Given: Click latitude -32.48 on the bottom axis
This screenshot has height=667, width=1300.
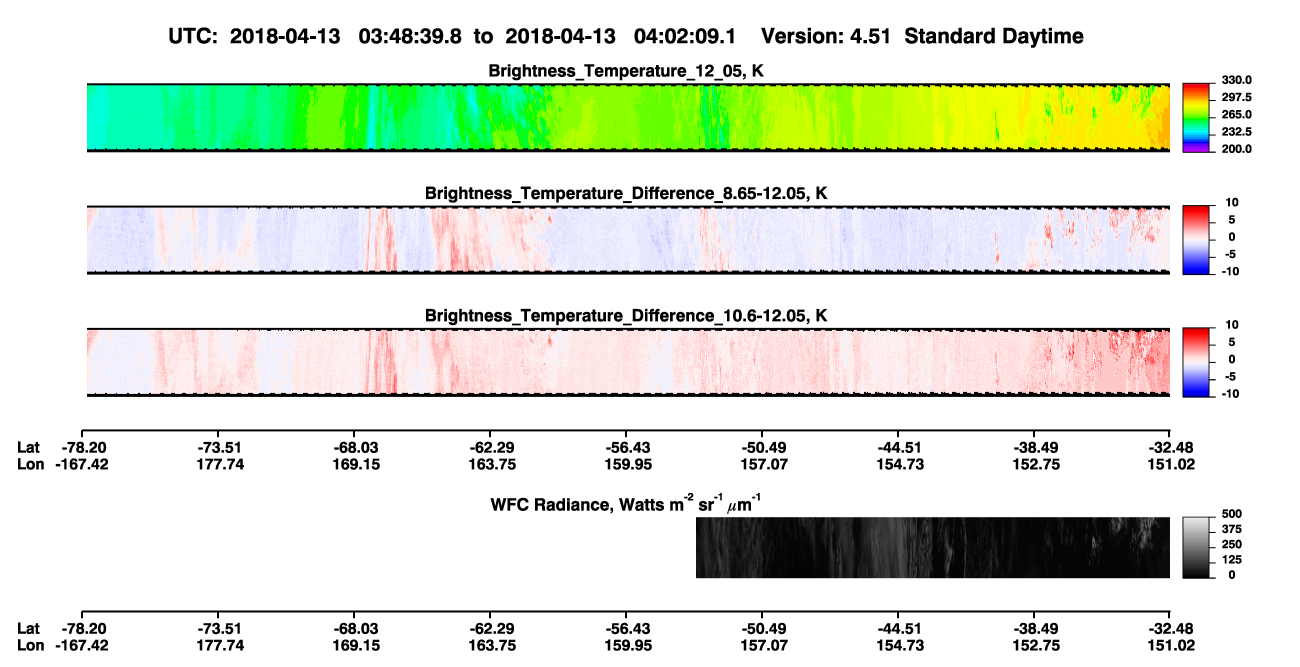Looking at the screenshot, I should pyautogui.click(x=1170, y=628).
